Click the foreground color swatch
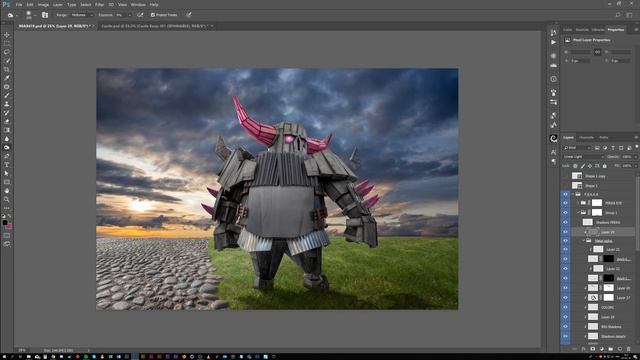This screenshot has height=360, width=640. 5,223
